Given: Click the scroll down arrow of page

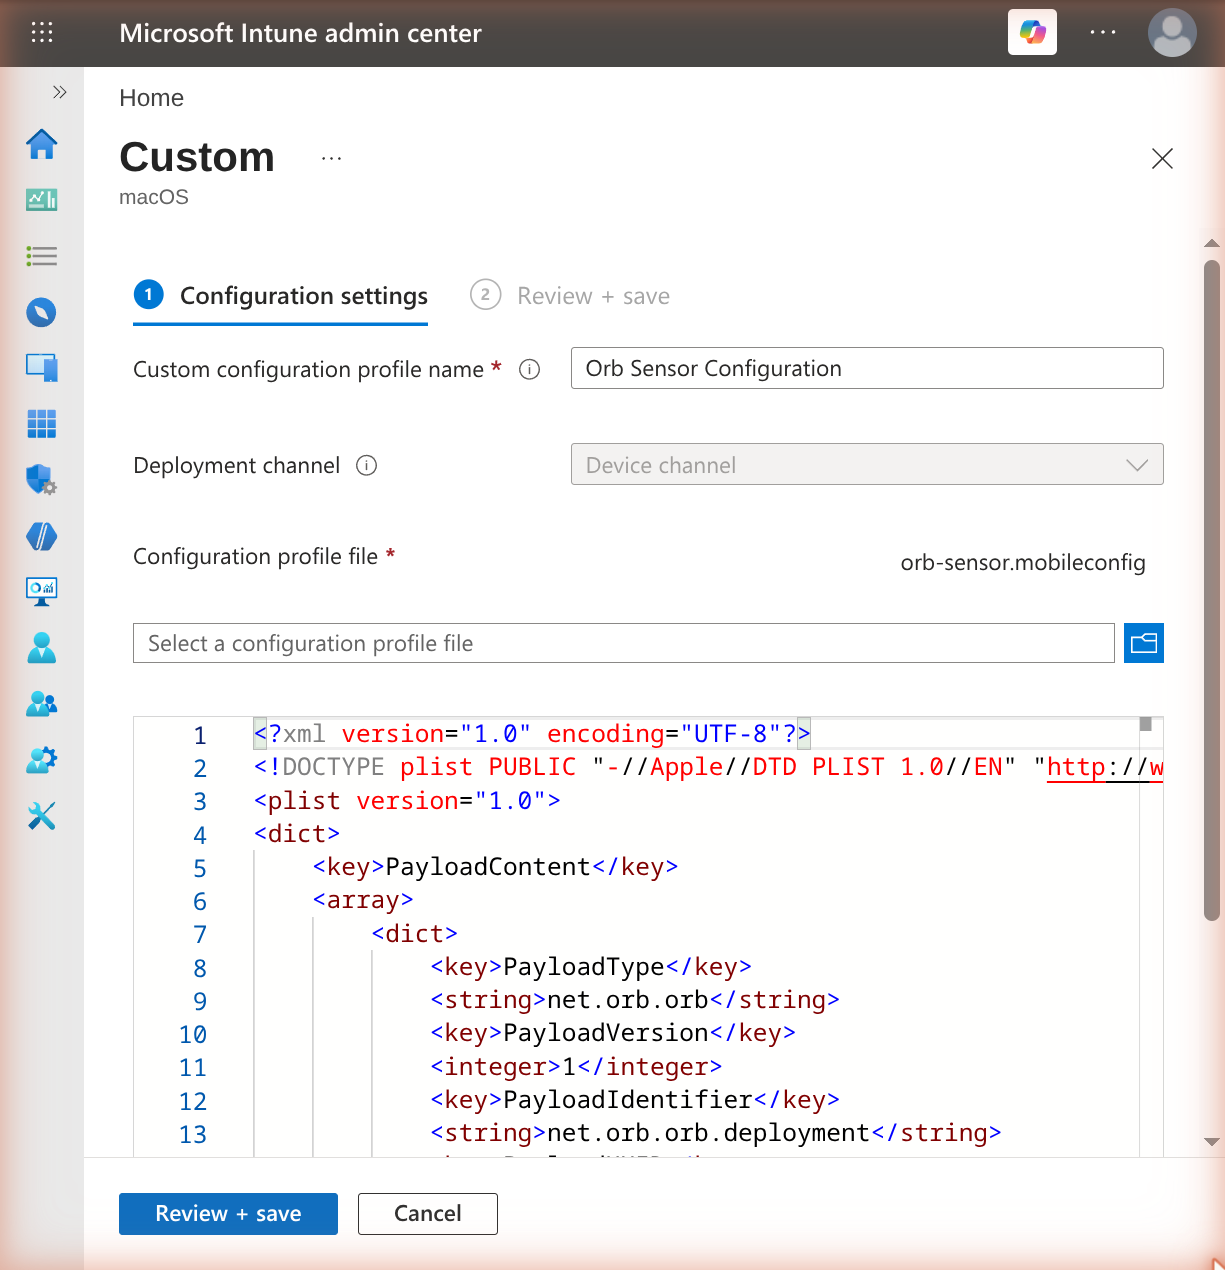Looking at the screenshot, I should pyautogui.click(x=1212, y=1141).
